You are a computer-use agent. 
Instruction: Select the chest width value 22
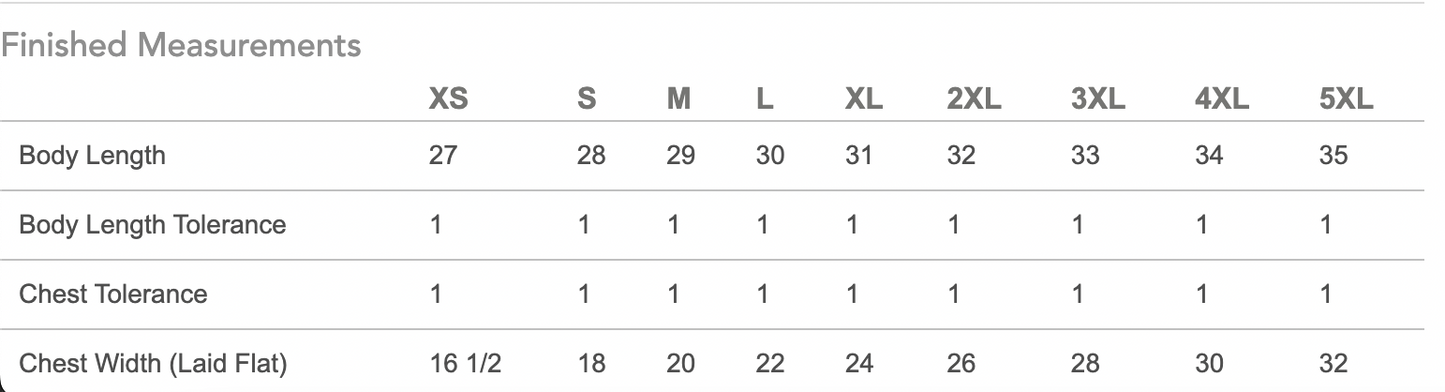pyautogui.click(x=770, y=363)
